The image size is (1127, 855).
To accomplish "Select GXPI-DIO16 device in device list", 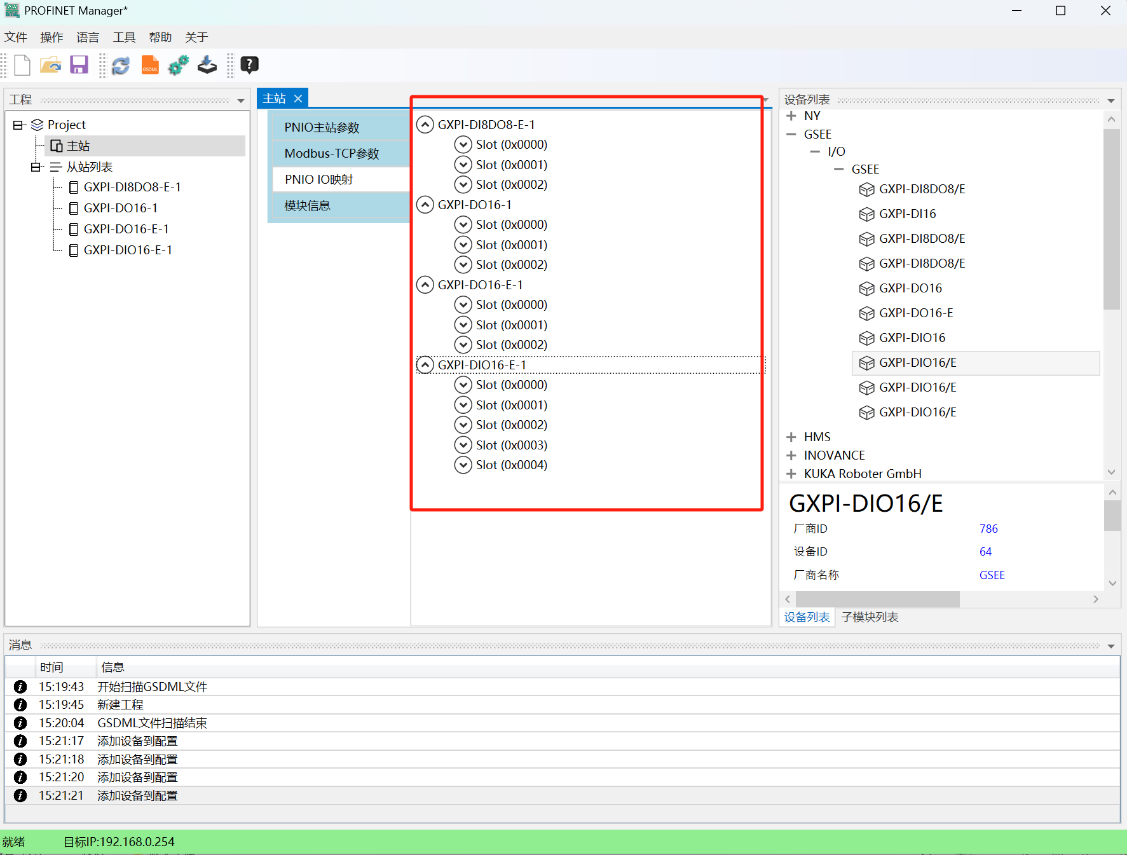I will [x=912, y=338].
